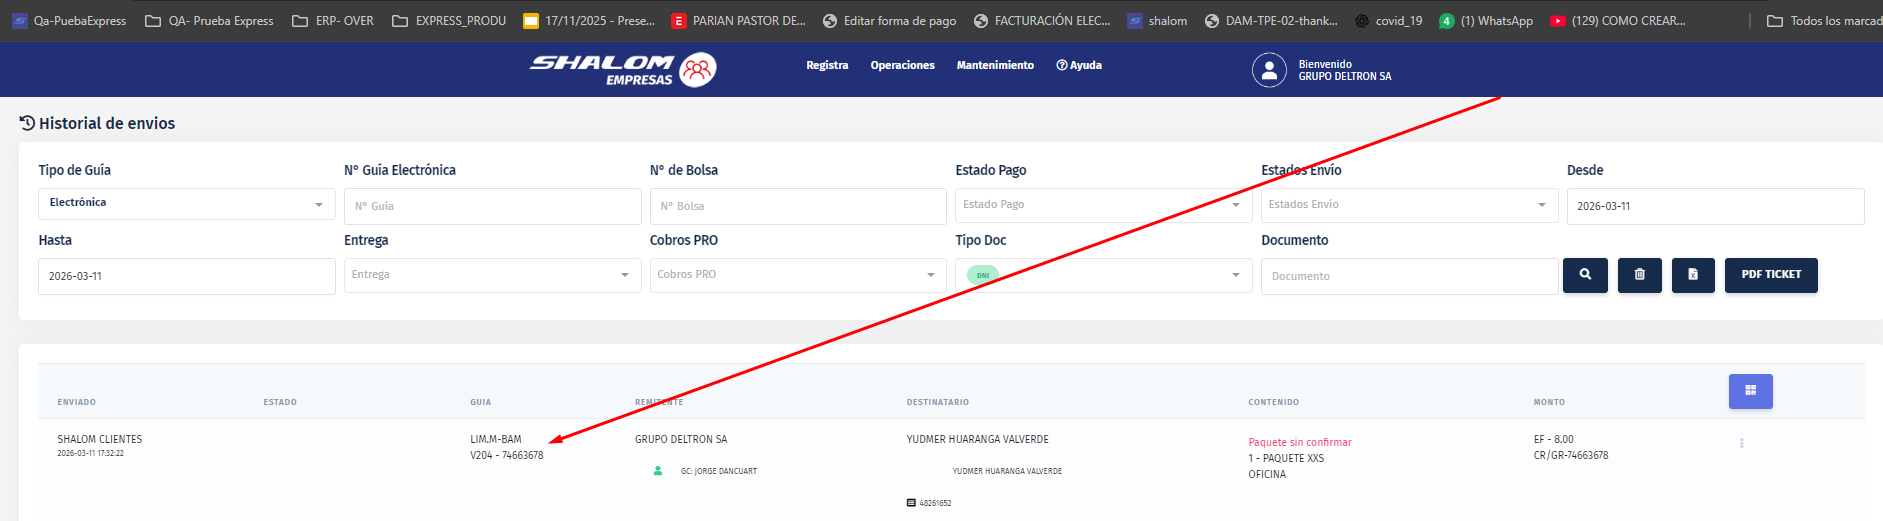Open the three-dot row actions menu
The image size is (1883, 521).
pyautogui.click(x=1741, y=443)
